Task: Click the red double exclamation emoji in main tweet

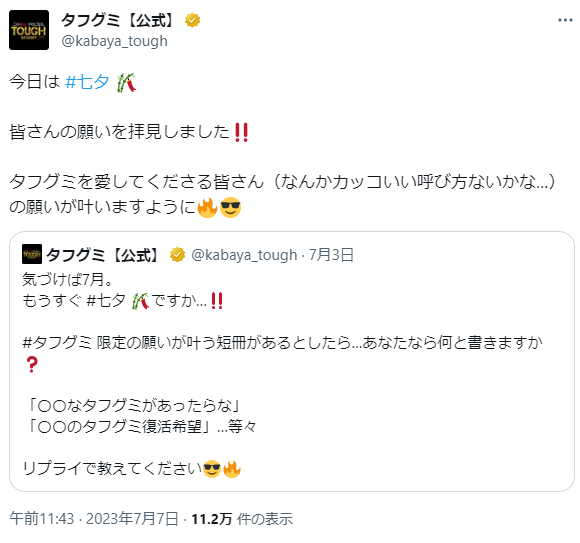Action: 241,132
